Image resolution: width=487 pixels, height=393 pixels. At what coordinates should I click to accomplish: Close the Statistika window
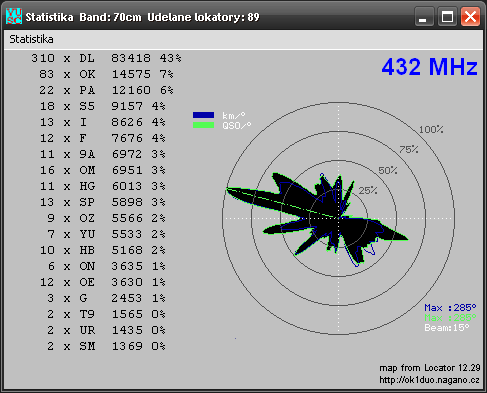click(470, 16)
